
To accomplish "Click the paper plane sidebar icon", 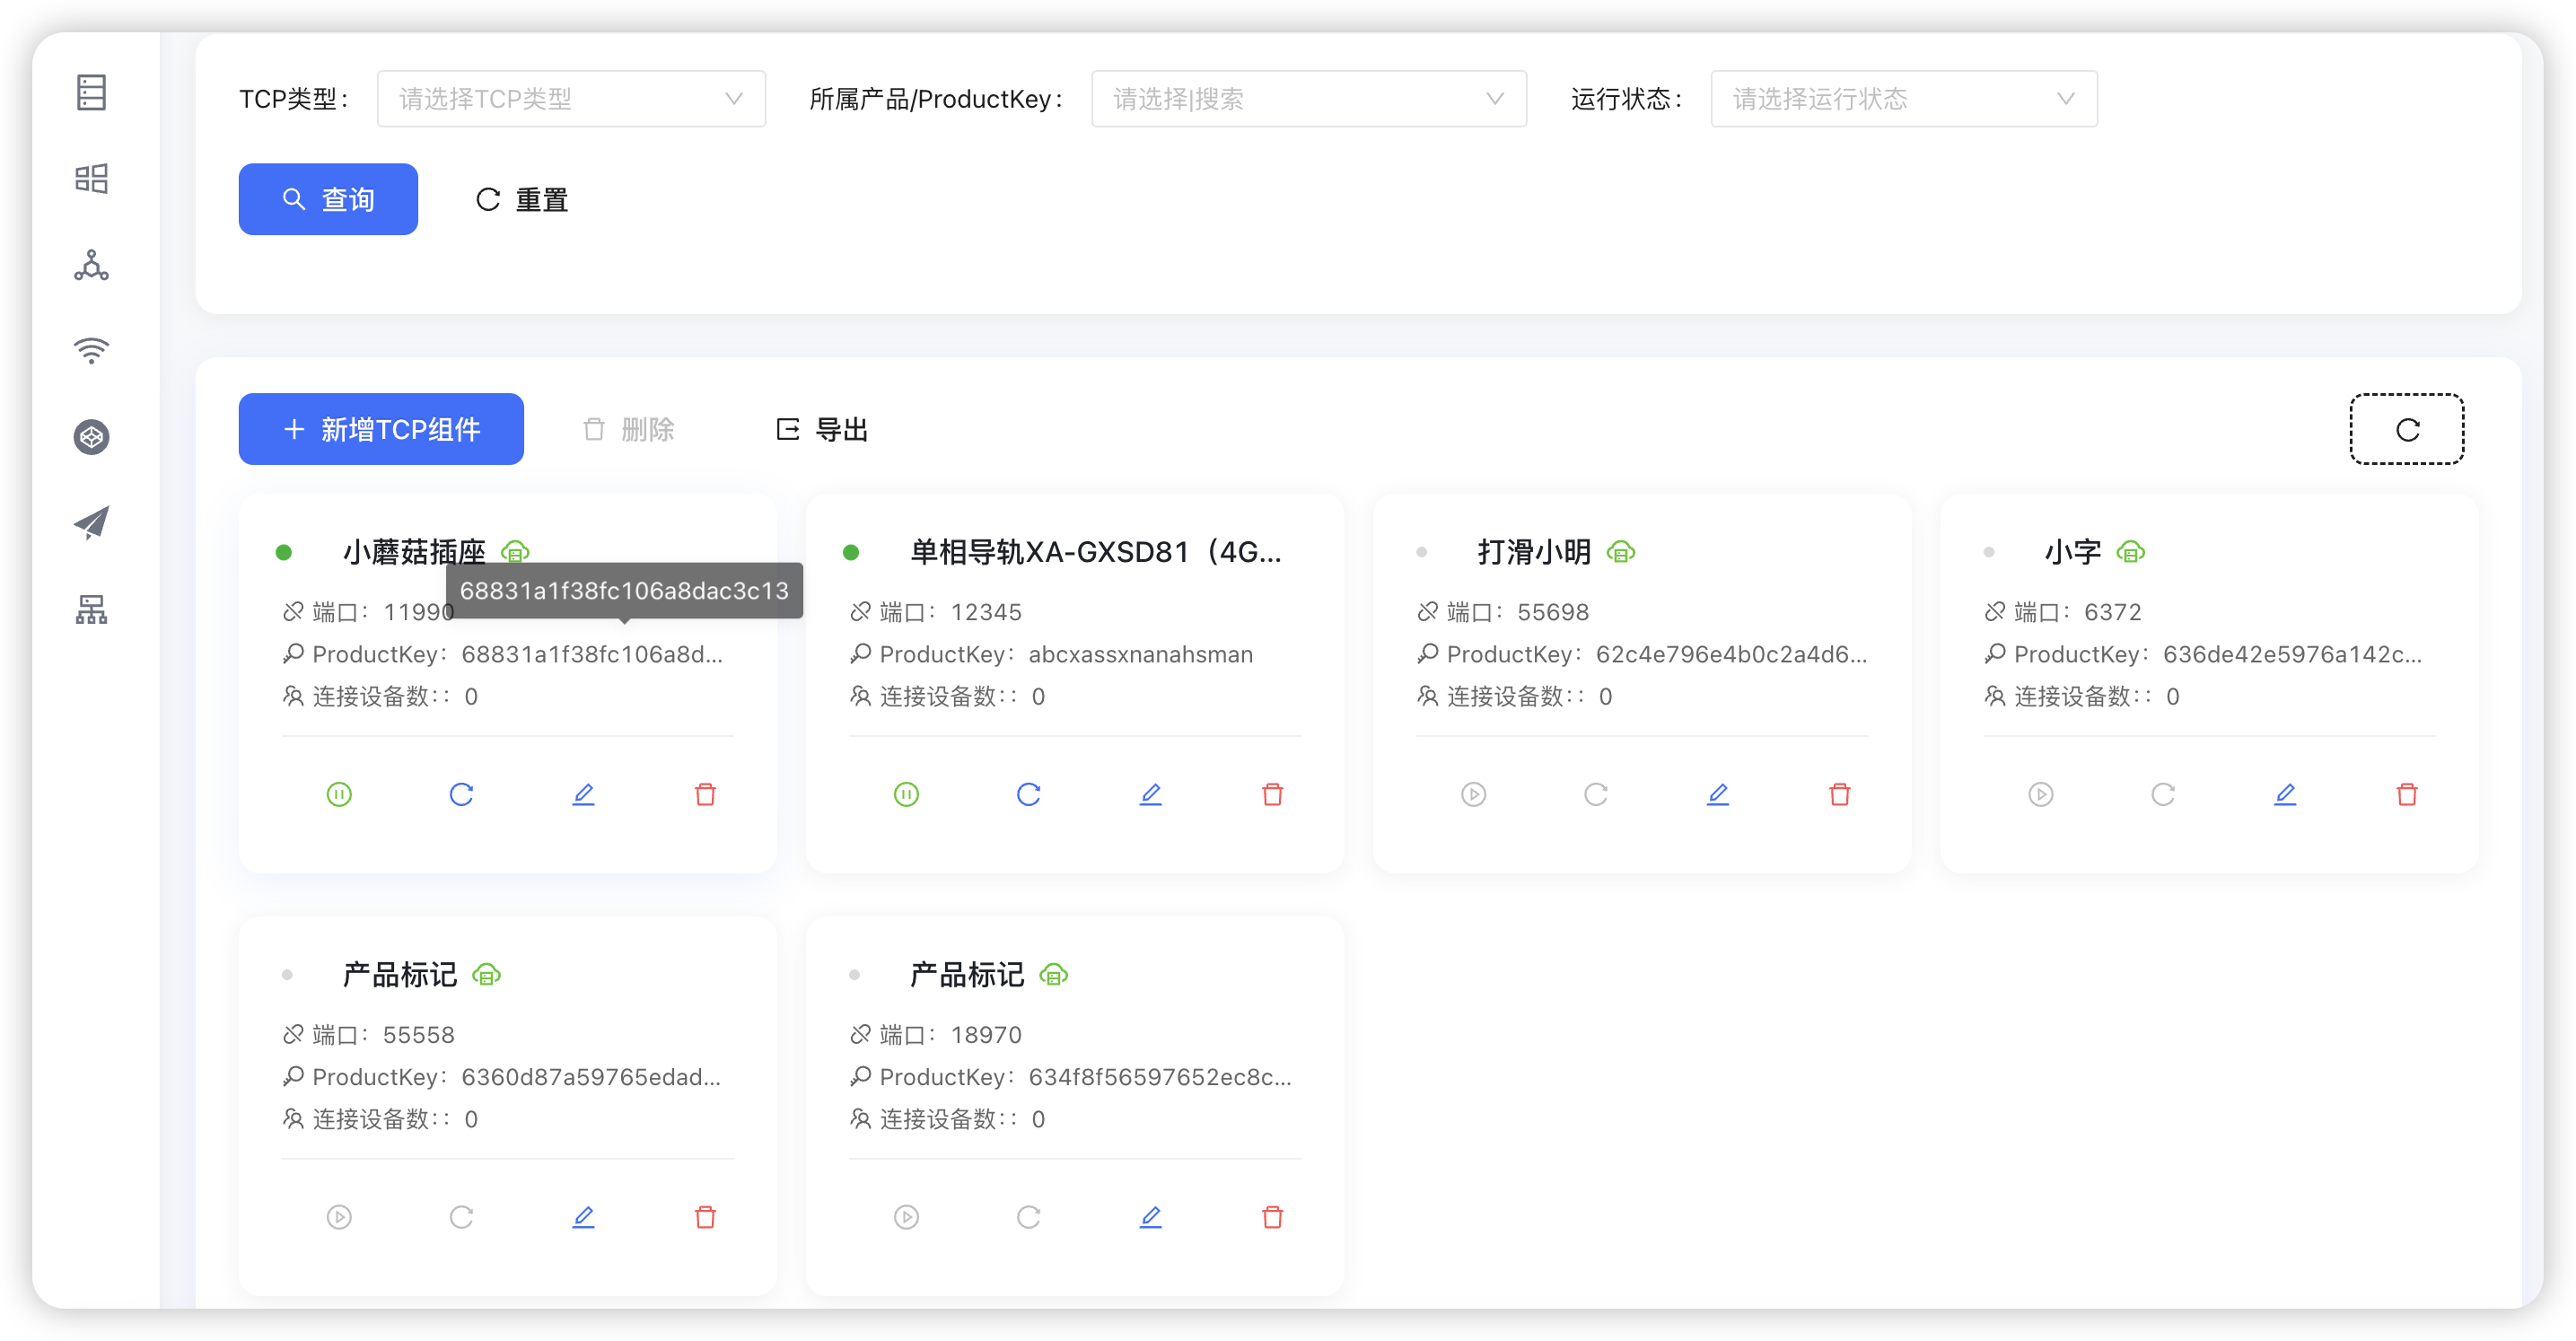I will pos(91,522).
